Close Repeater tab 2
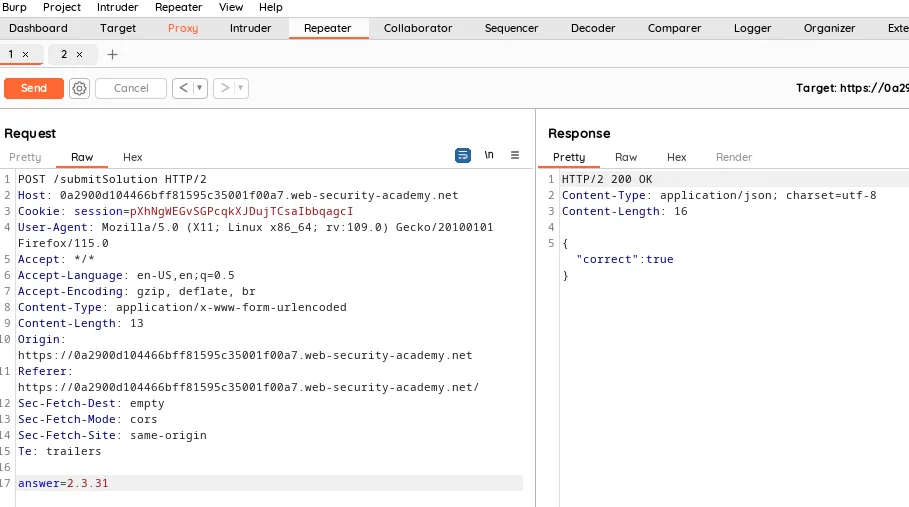Viewport: 909px width, 507px height. click(x=79, y=54)
